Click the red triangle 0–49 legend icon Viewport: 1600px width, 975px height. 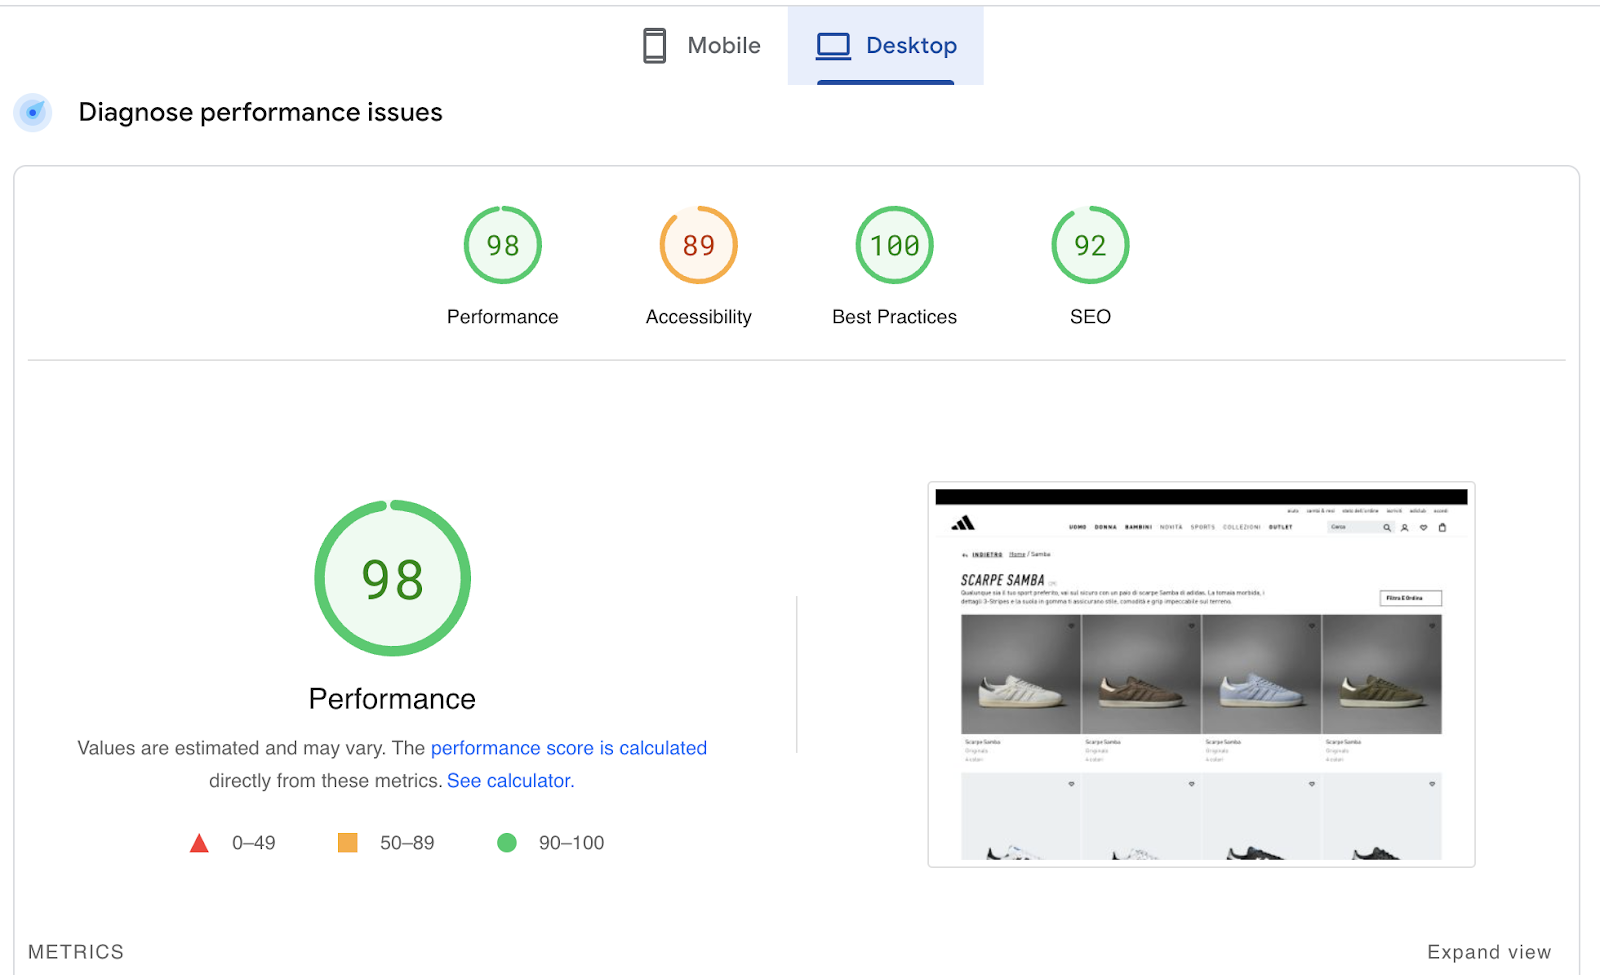coord(199,843)
